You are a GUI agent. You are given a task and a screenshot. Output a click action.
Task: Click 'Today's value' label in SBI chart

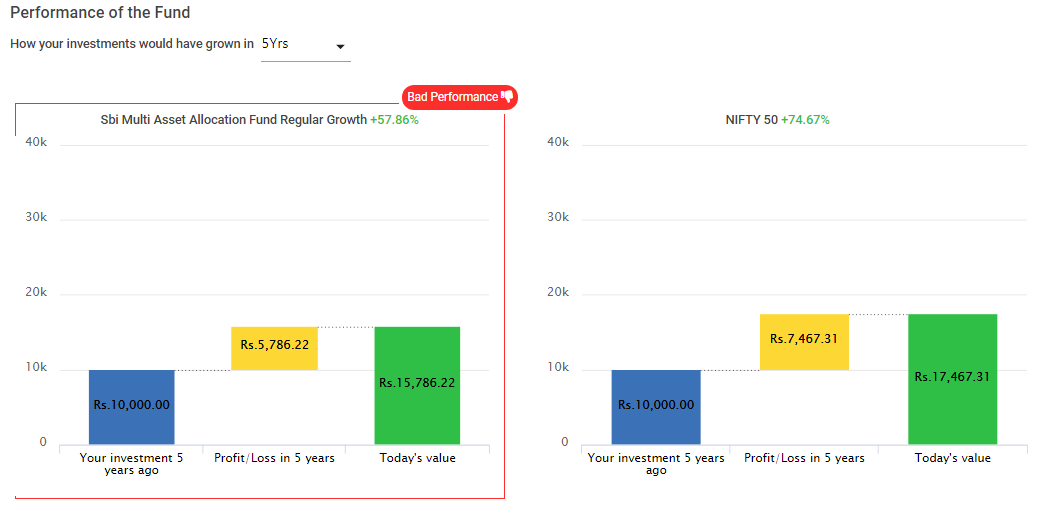(x=417, y=458)
